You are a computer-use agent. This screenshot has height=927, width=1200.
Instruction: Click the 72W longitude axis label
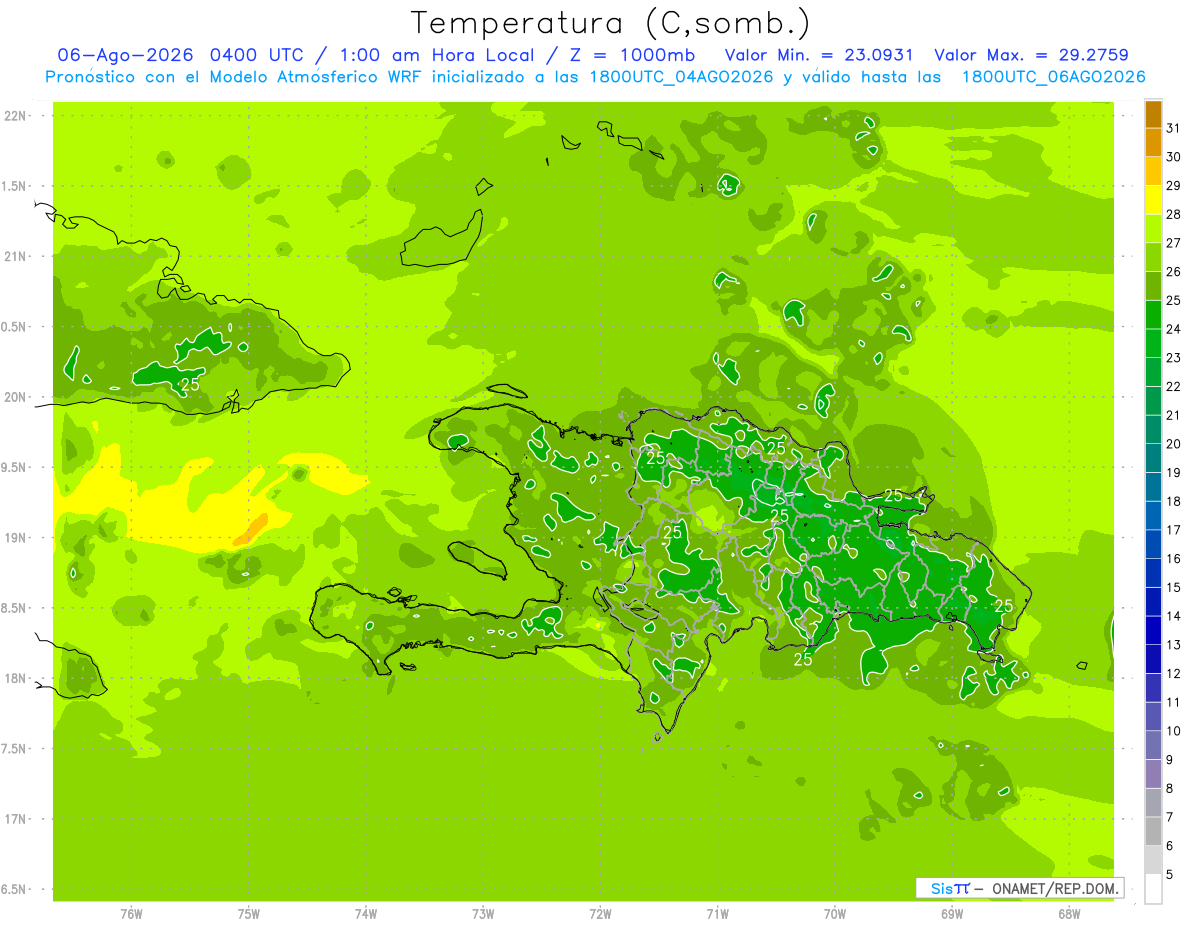(600, 914)
